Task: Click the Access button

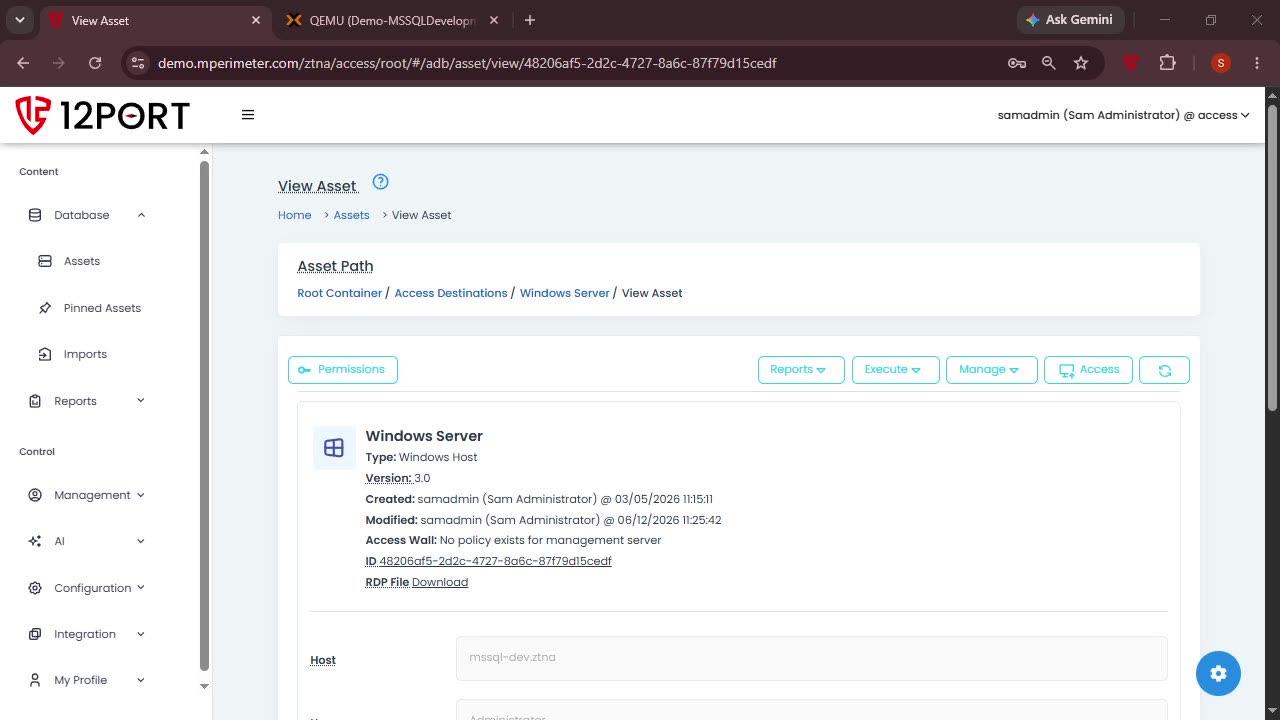Action: pyautogui.click(x=1088, y=370)
